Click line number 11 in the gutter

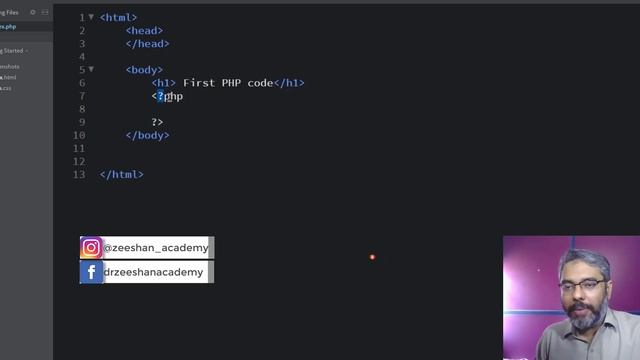[x=79, y=148]
